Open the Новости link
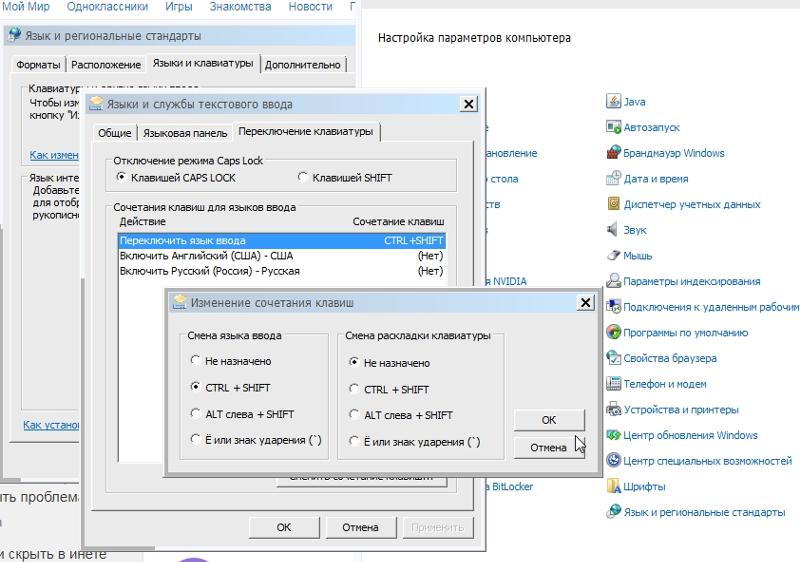This screenshot has width=800, height=562. 310,7
